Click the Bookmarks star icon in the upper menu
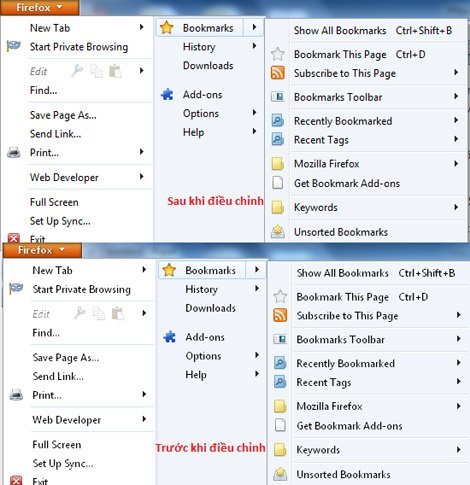Image resolution: width=470 pixels, height=485 pixels. (x=166, y=28)
